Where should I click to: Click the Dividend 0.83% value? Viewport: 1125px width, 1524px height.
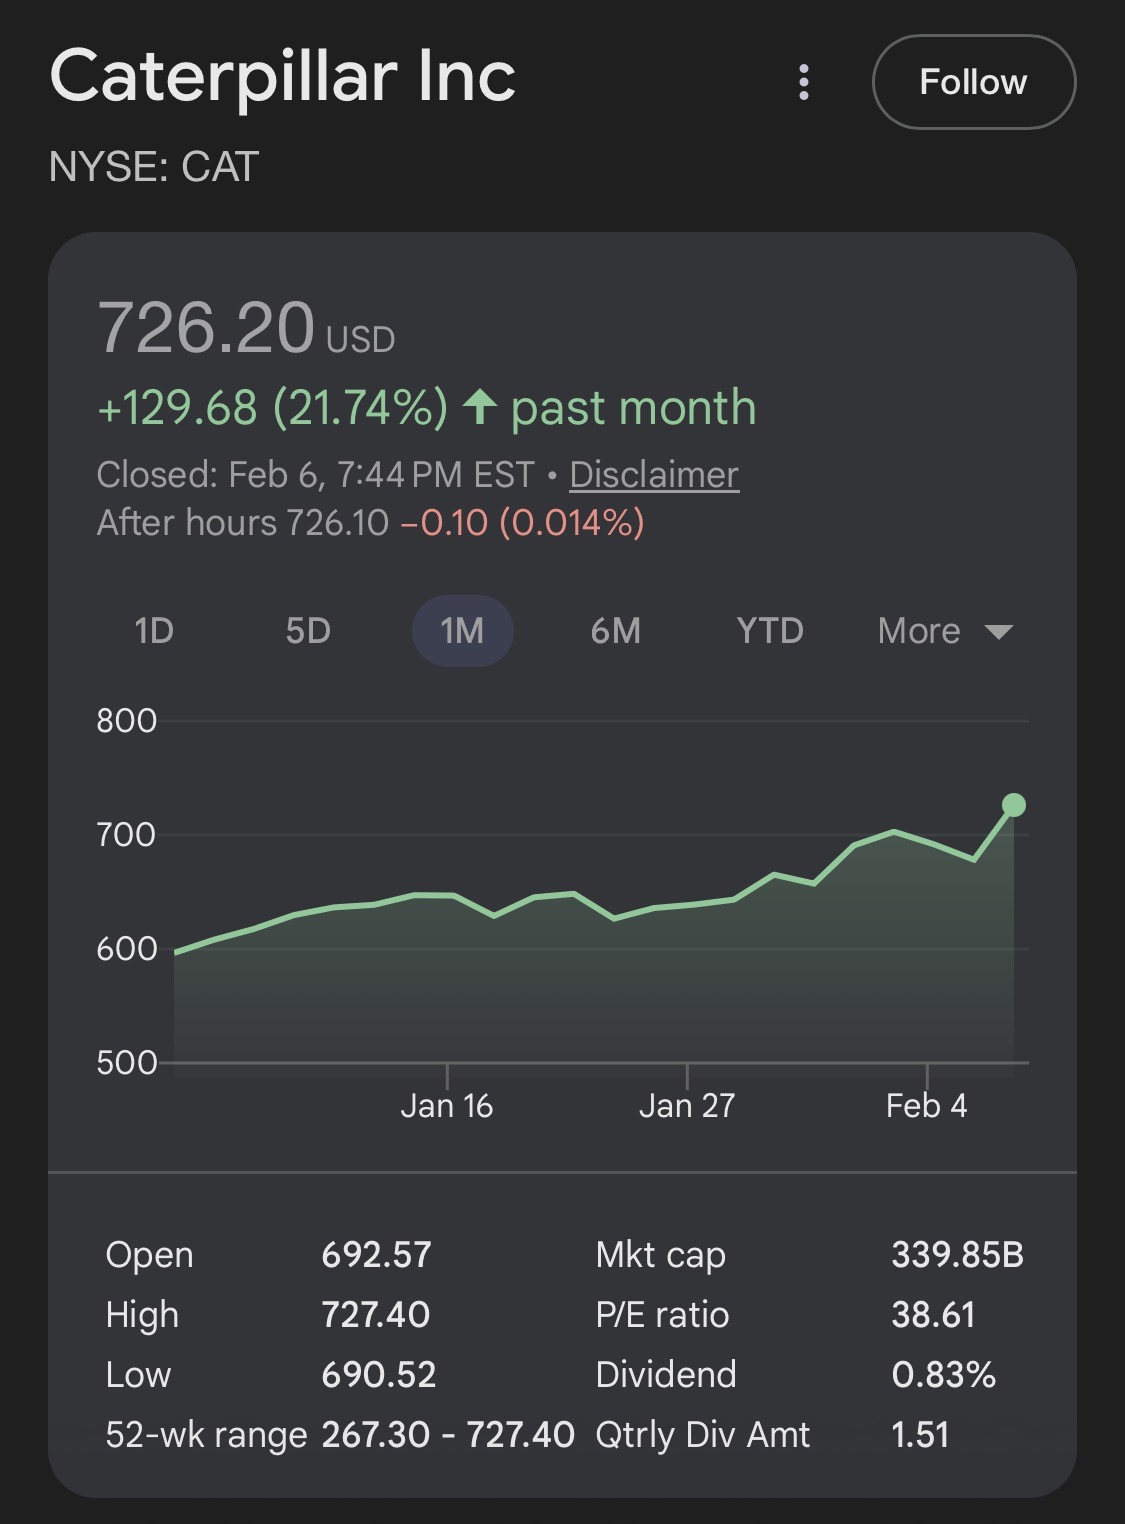[943, 1374]
